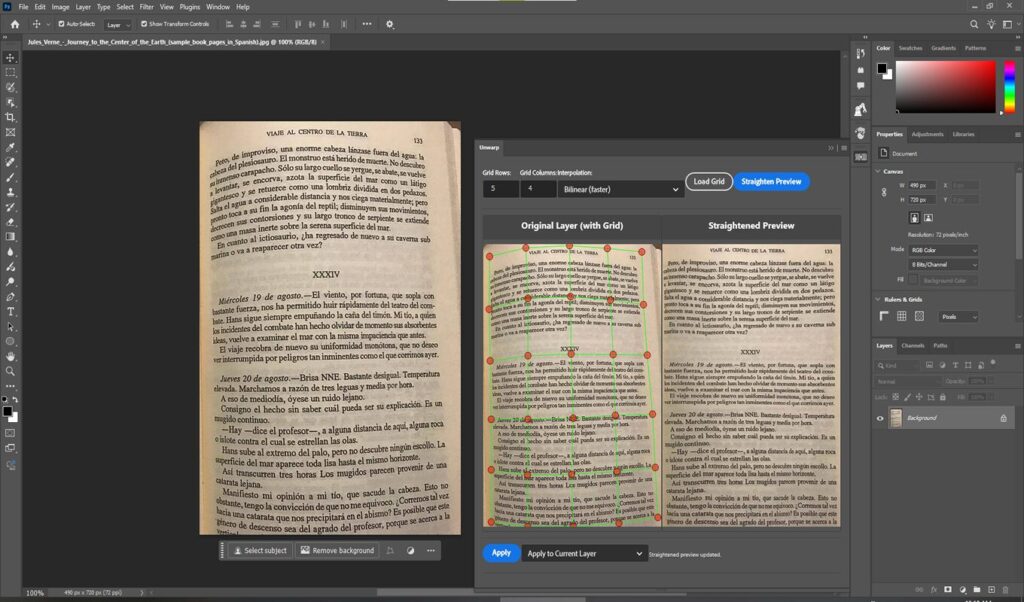The height and width of the screenshot is (602, 1024).
Task: Switch to the Adjustments tab
Action: (x=927, y=135)
